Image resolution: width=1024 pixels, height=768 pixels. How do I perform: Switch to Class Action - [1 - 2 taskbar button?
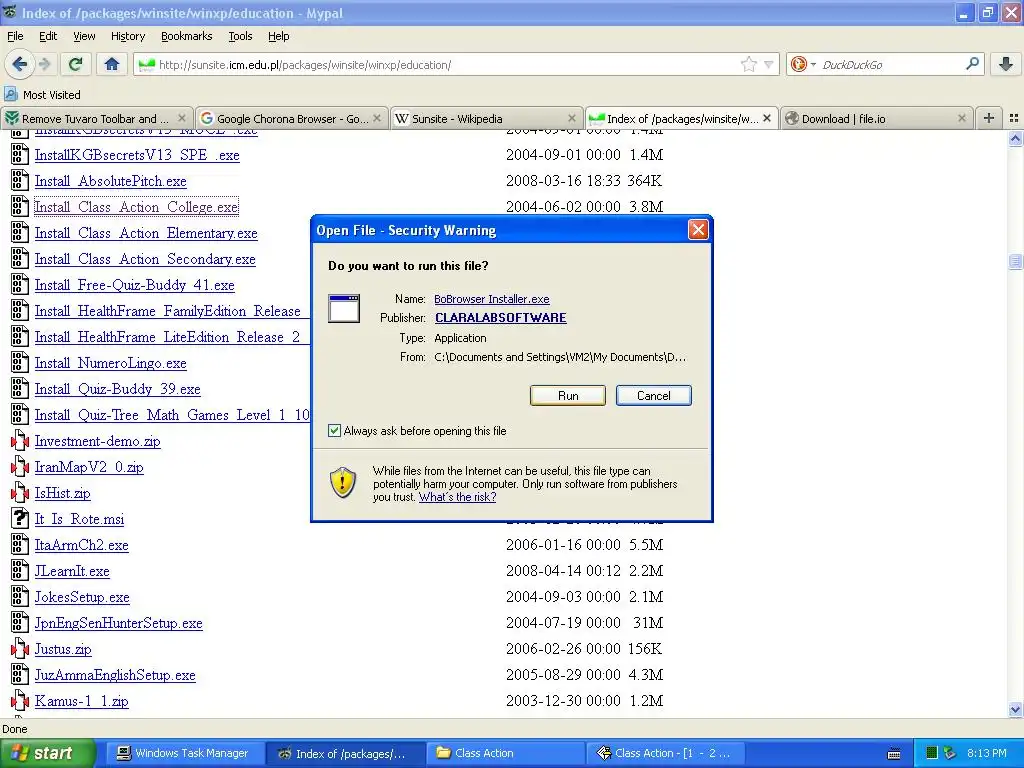coord(665,753)
